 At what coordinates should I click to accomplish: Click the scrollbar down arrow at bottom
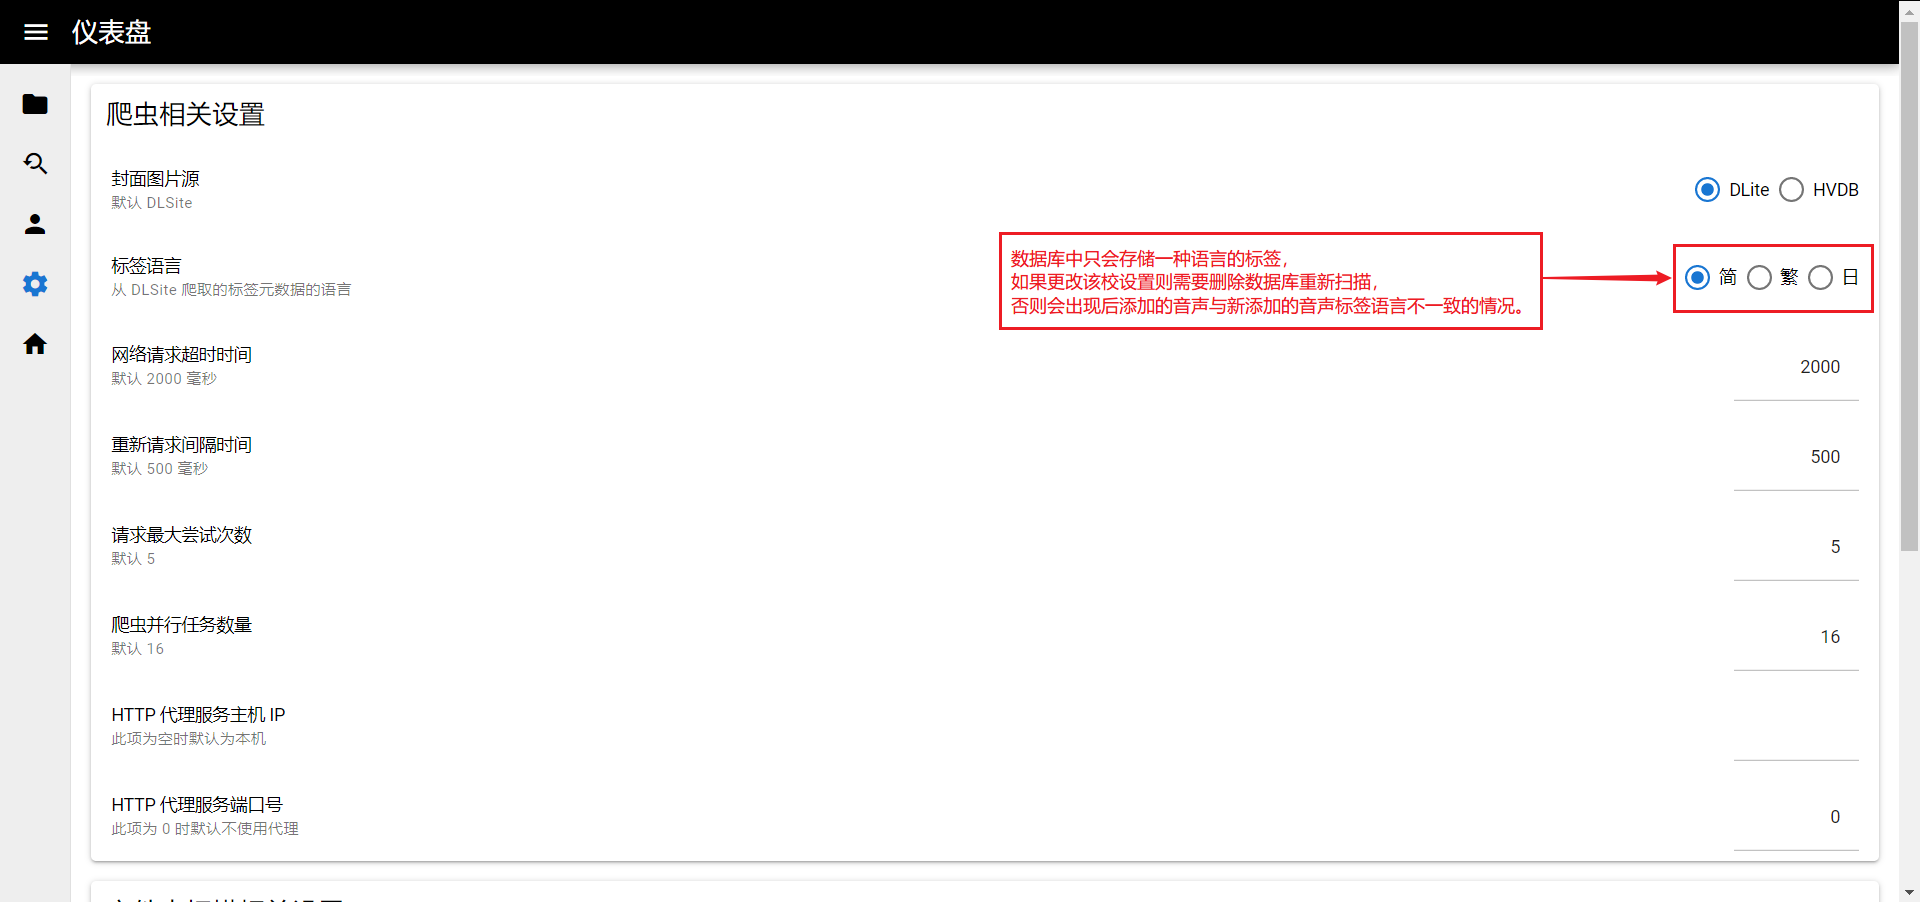(1909, 892)
